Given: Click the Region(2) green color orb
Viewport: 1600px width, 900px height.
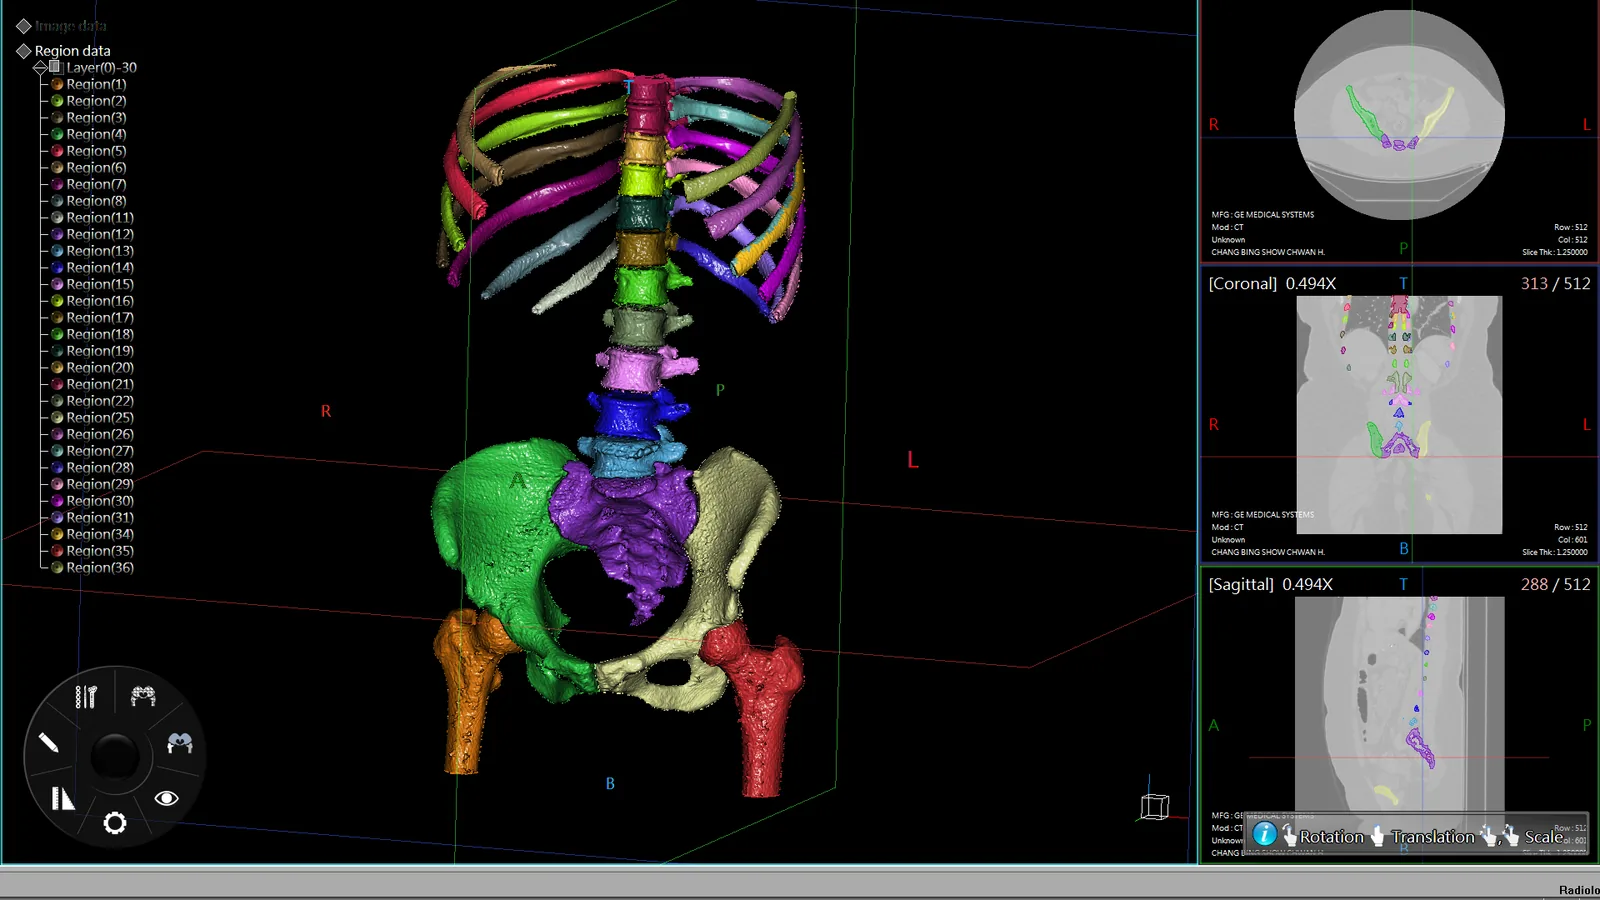Looking at the screenshot, I should [57, 101].
